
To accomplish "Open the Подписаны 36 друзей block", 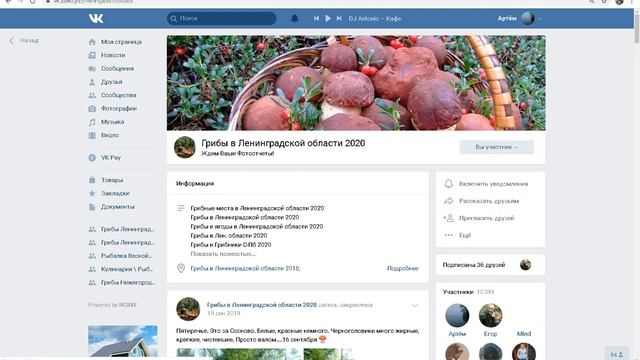I will pyautogui.click(x=490, y=265).
